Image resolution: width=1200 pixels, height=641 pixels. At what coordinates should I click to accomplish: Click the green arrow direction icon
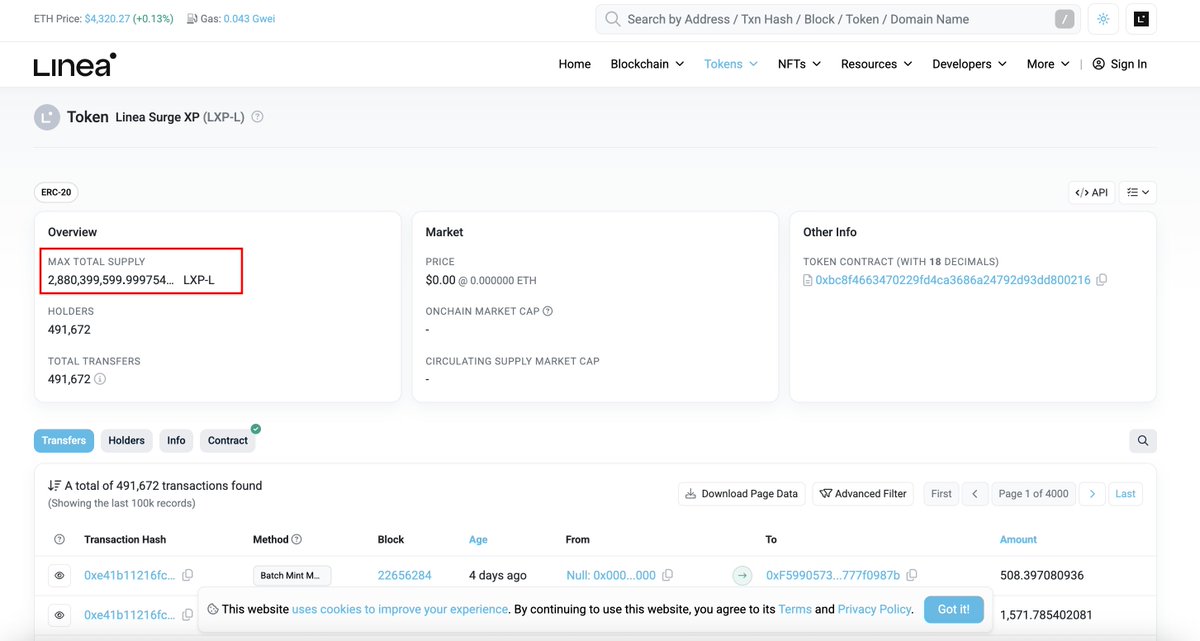(742, 575)
